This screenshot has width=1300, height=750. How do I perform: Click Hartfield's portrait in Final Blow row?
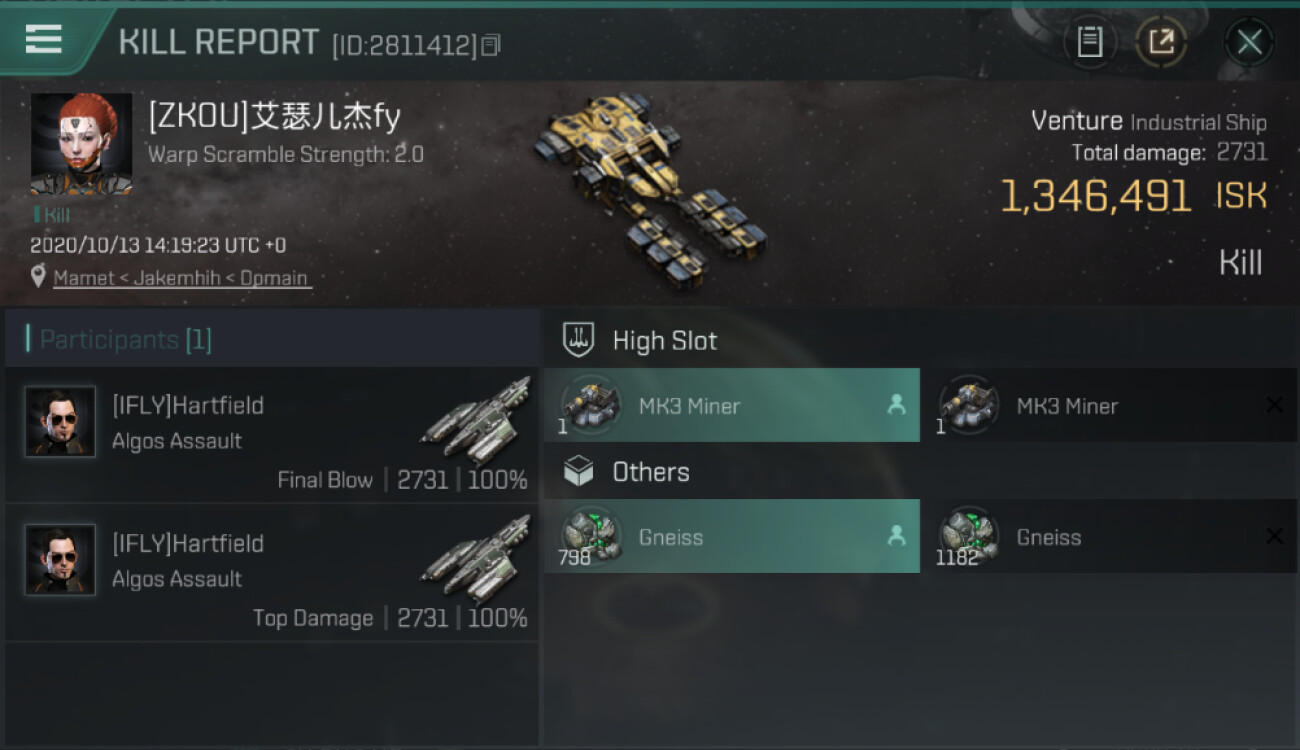[x=60, y=422]
